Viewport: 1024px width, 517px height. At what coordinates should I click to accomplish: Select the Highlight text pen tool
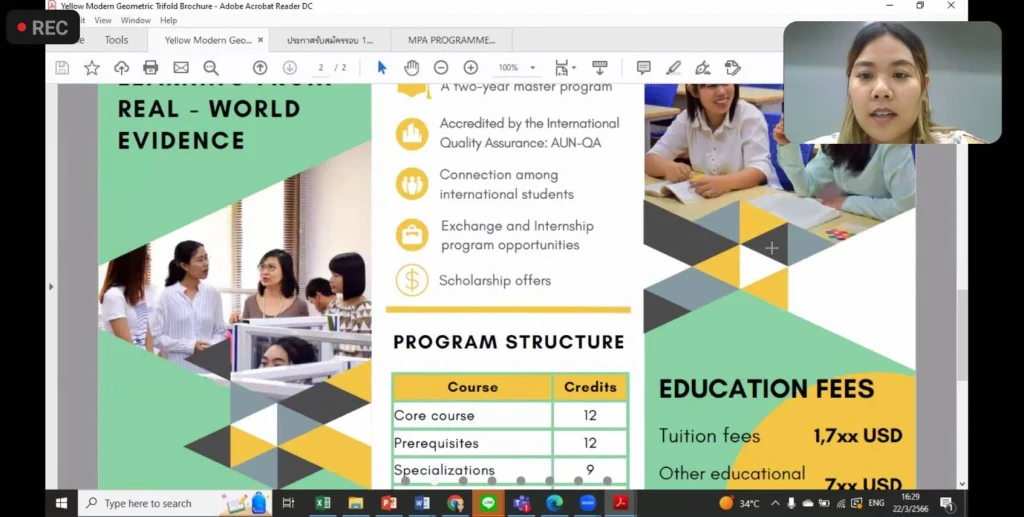tap(673, 67)
